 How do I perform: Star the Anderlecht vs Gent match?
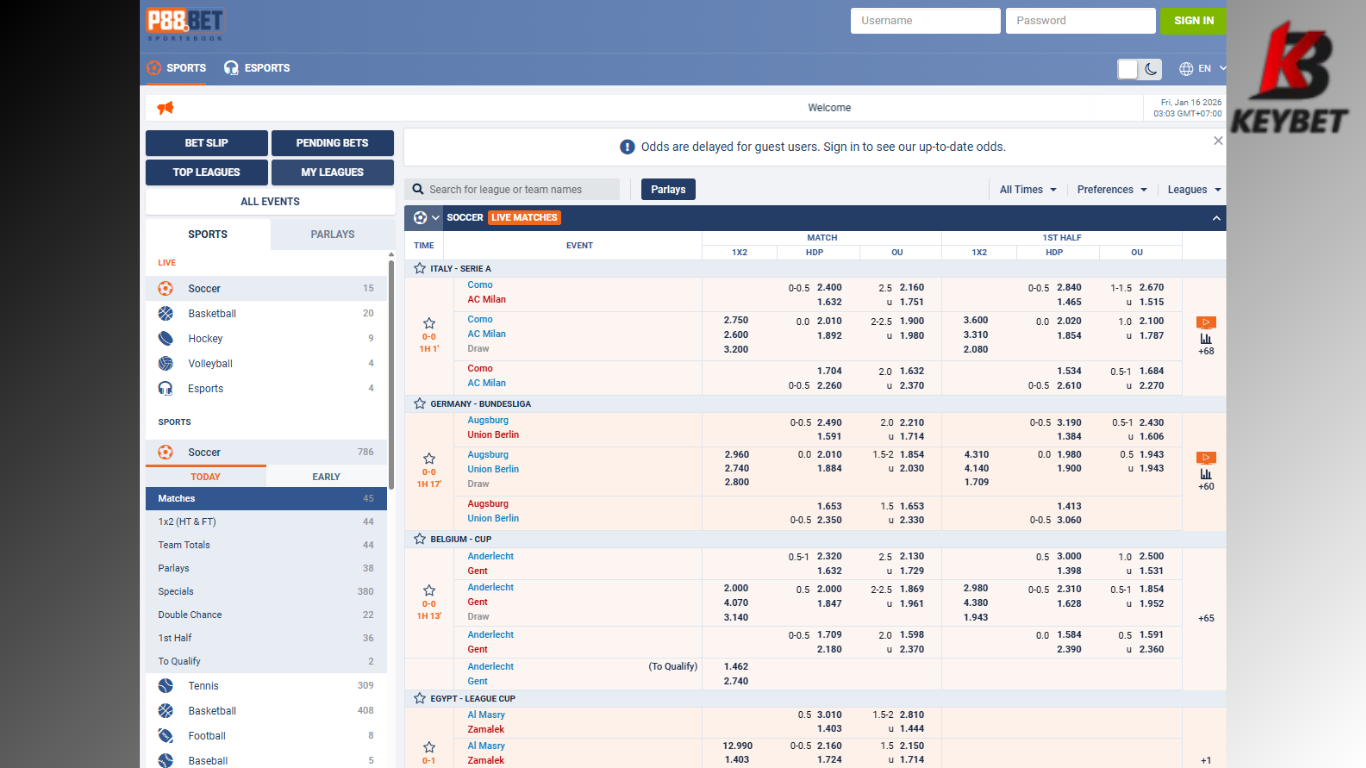point(429,591)
